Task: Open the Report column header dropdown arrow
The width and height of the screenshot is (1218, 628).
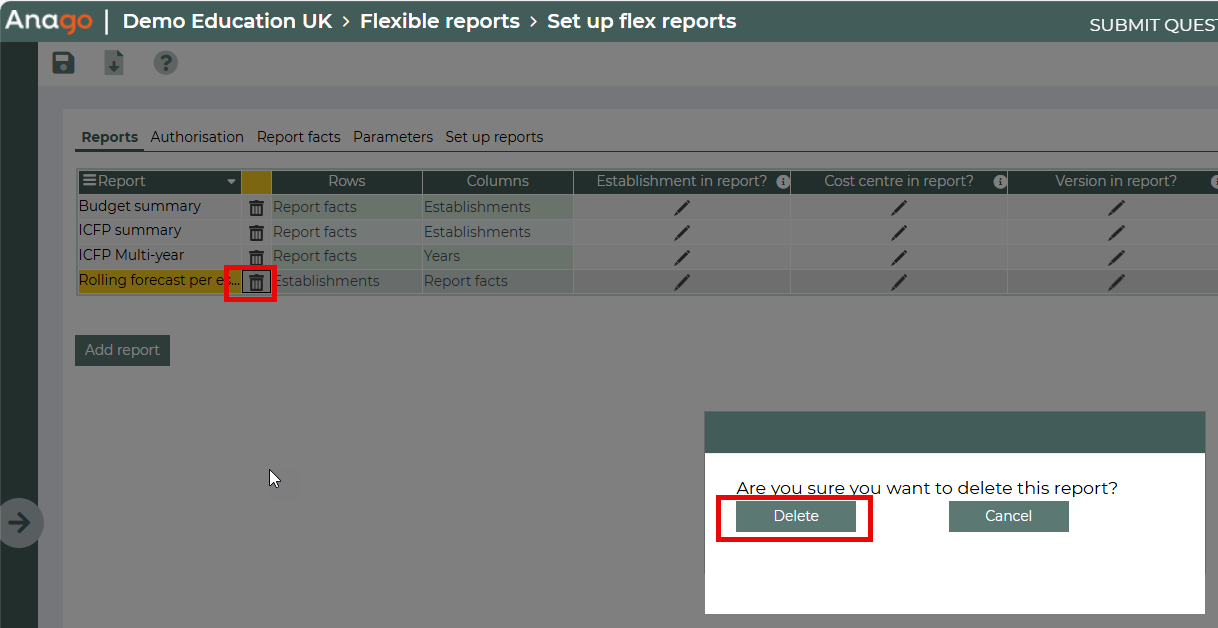Action: point(232,182)
